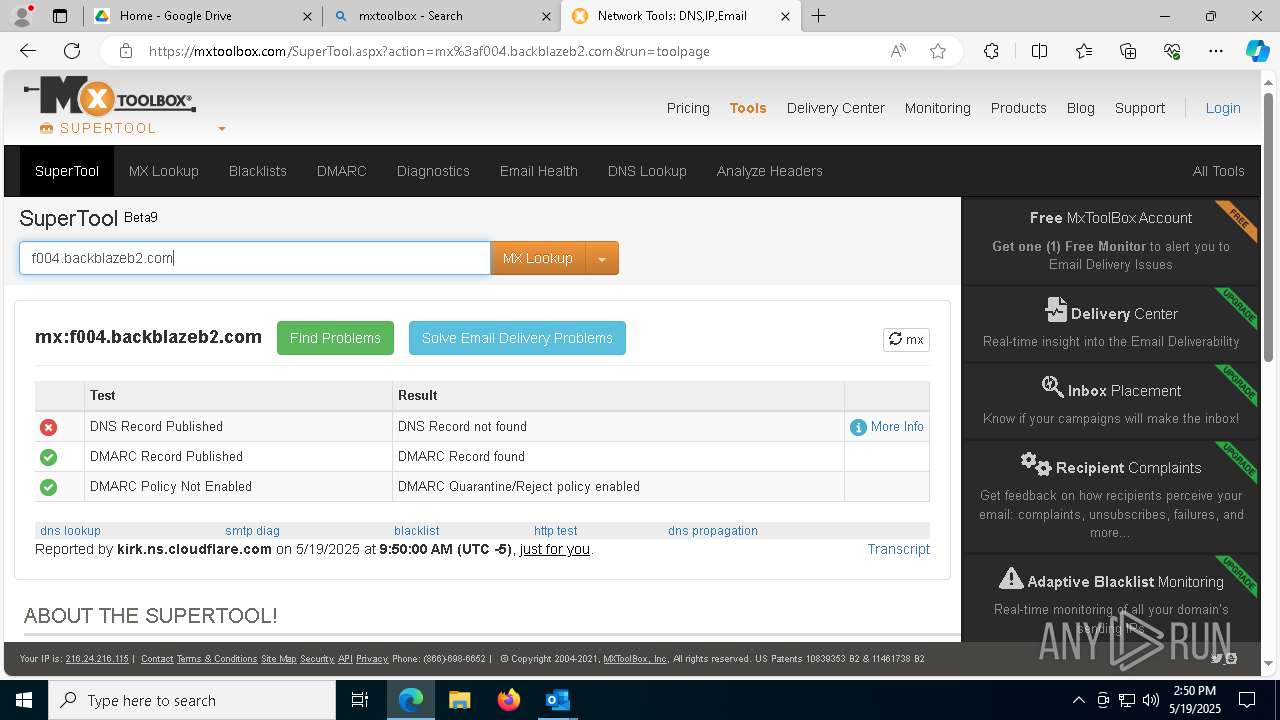Expand the MX Lookup dropdown arrow

click(x=602, y=258)
